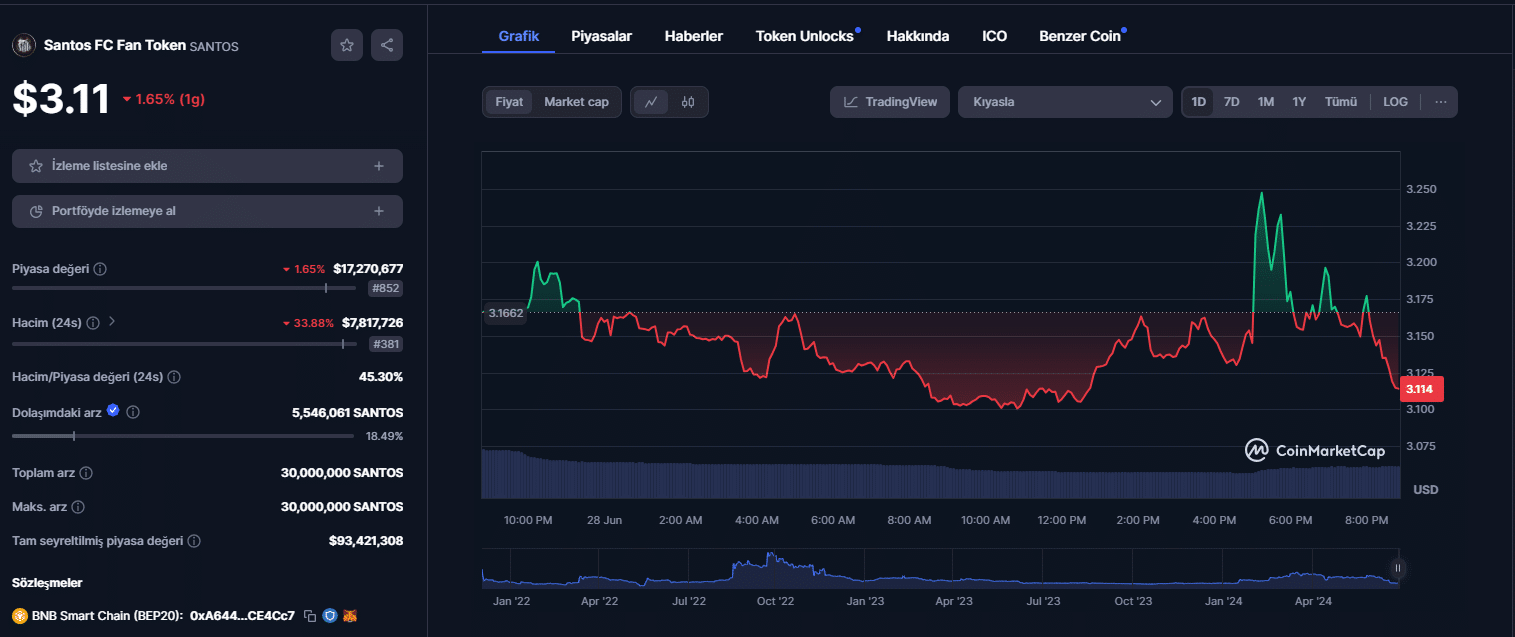
Task: Show info for Maks. arz
Action: [x=78, y=507]
